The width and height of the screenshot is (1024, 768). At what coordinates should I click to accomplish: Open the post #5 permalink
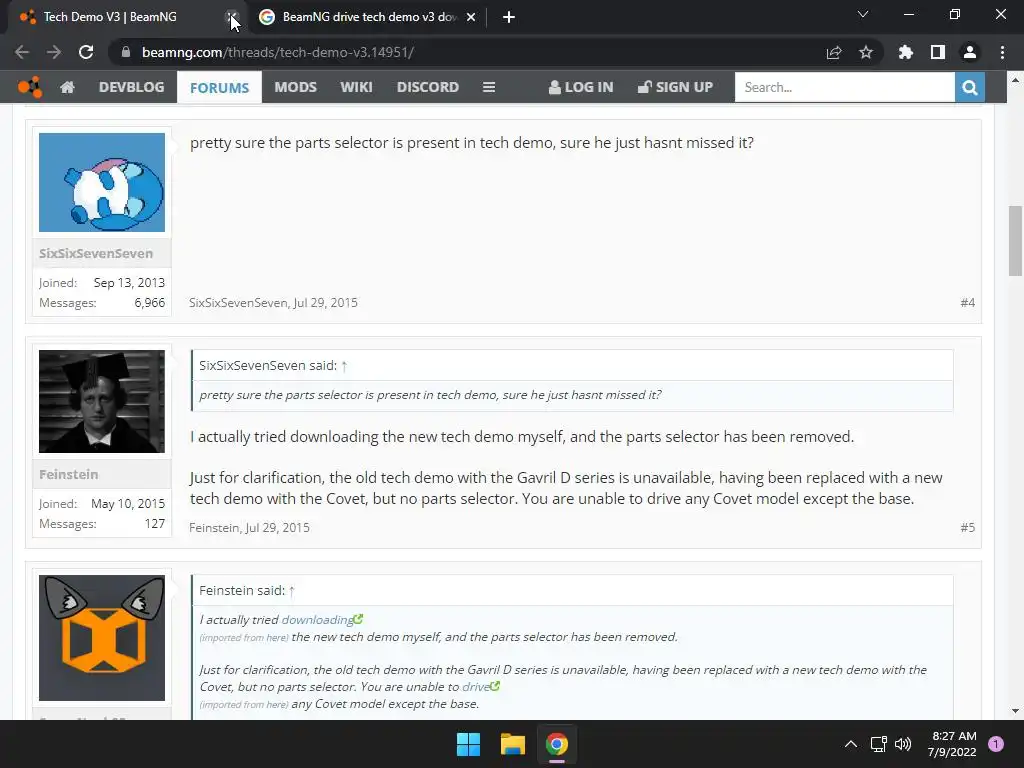pos(967,528)
